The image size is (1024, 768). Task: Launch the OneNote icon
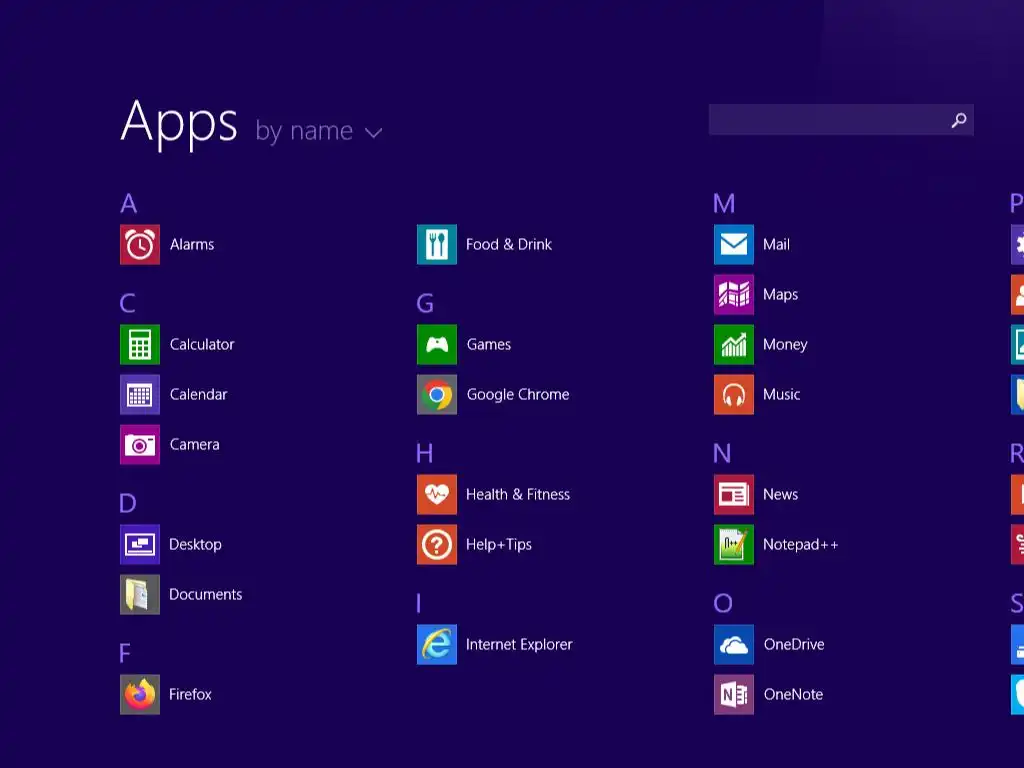click(x=734, y=695)
